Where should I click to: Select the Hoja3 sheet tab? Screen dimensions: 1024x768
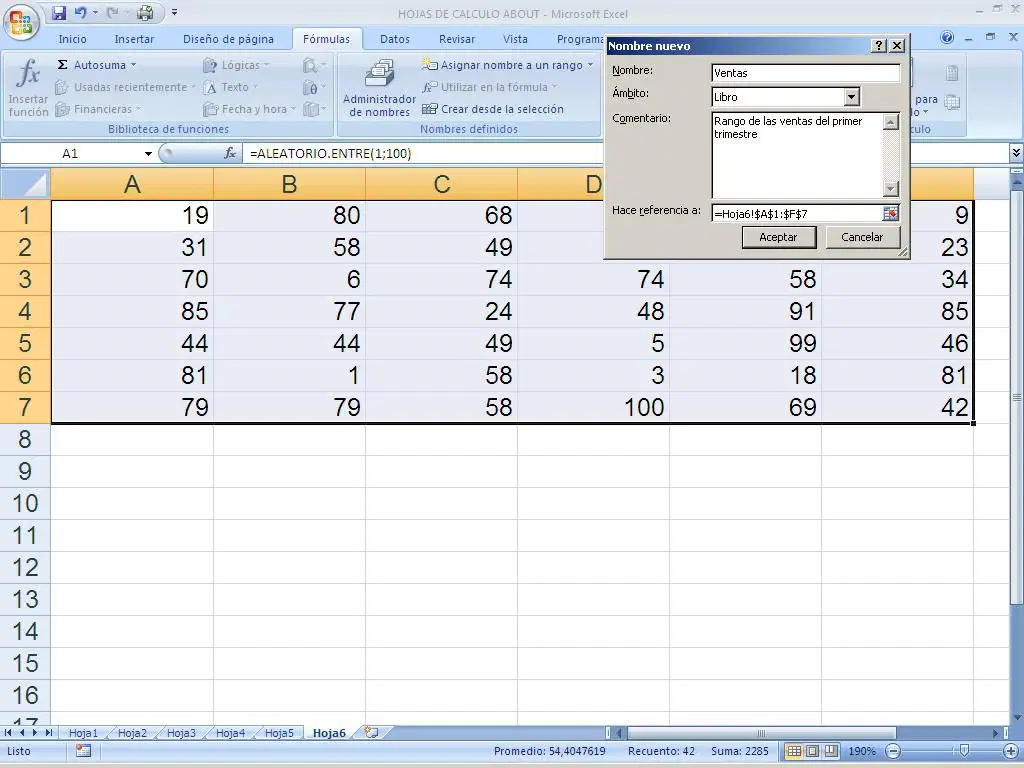(x=181, y=733)
